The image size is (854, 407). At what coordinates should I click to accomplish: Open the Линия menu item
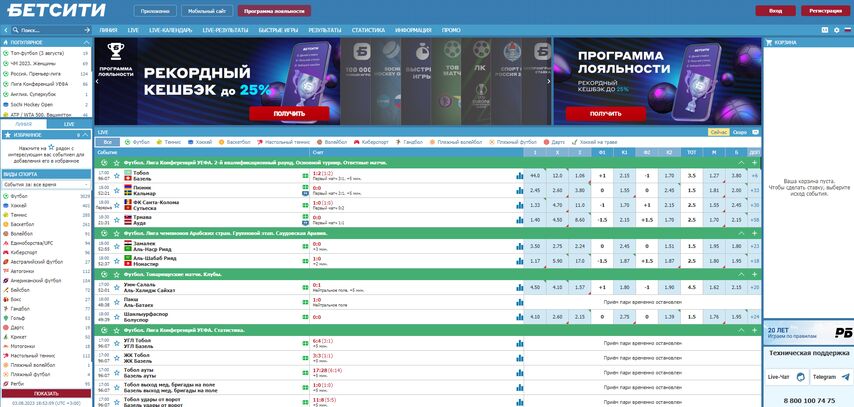[x=108, y=31]
